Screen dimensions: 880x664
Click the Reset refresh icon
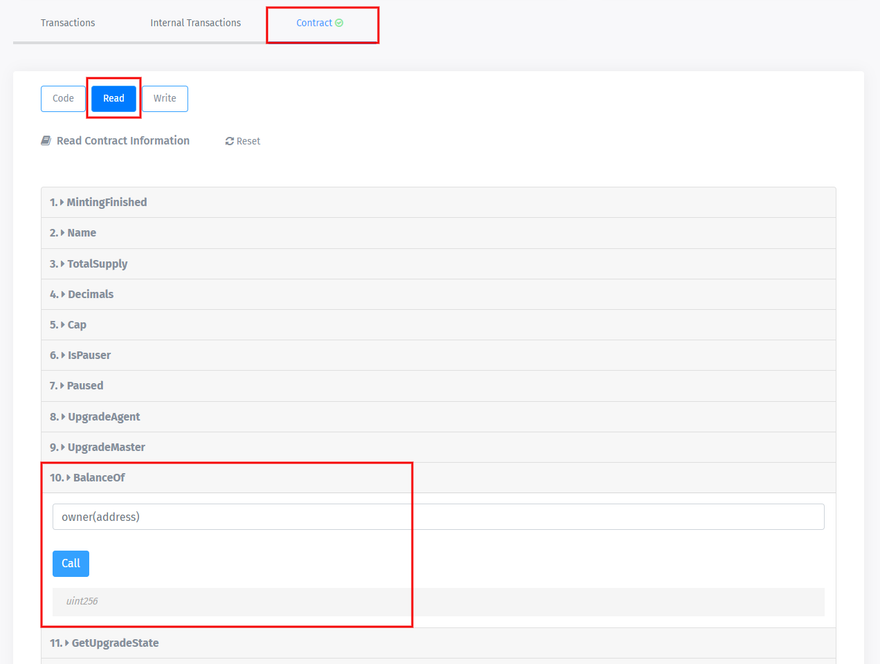click(x=230, y=142)
